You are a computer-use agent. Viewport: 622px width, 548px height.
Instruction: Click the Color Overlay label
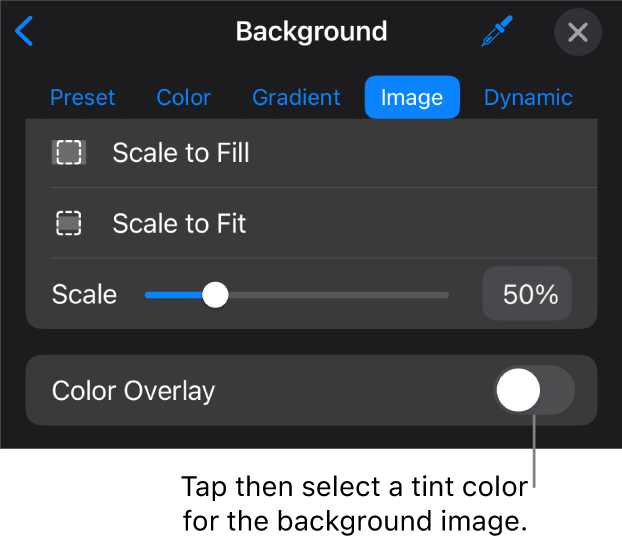(133, 390)
